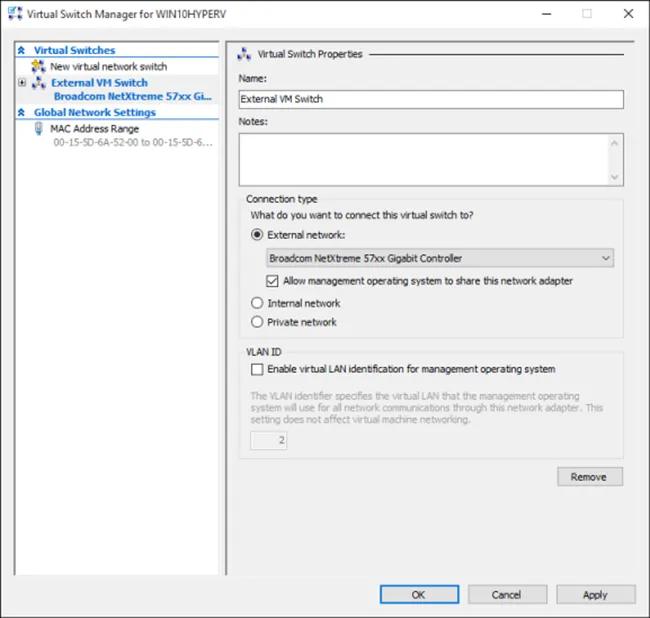Enable virtual LAN identification checkbox
Screen dimensions: 650x618
[258, 369]
